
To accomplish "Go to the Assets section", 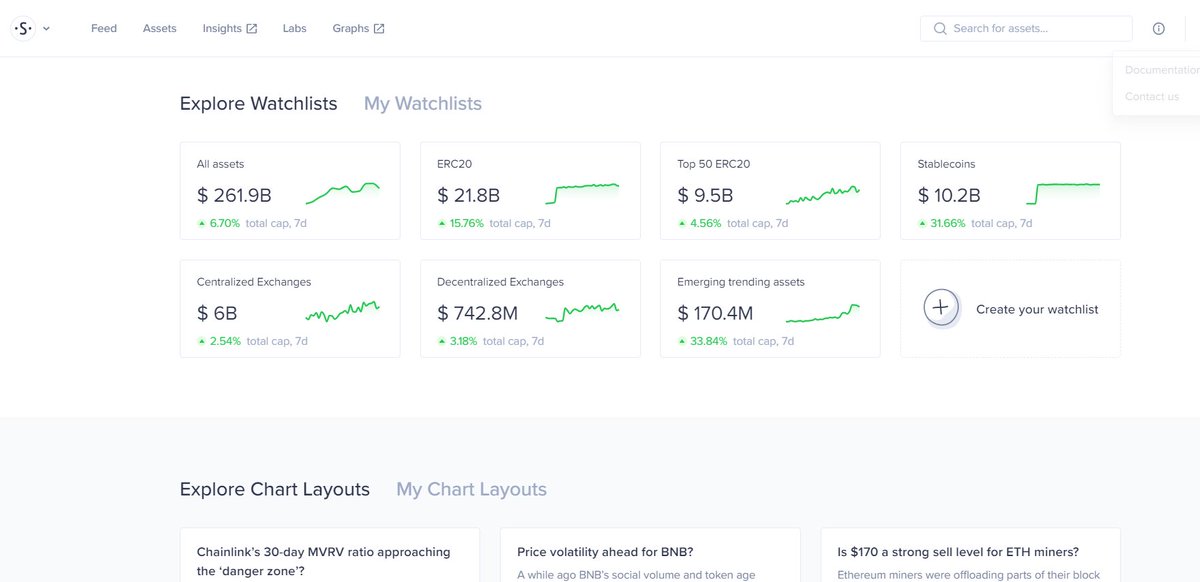I will (160, 29).
